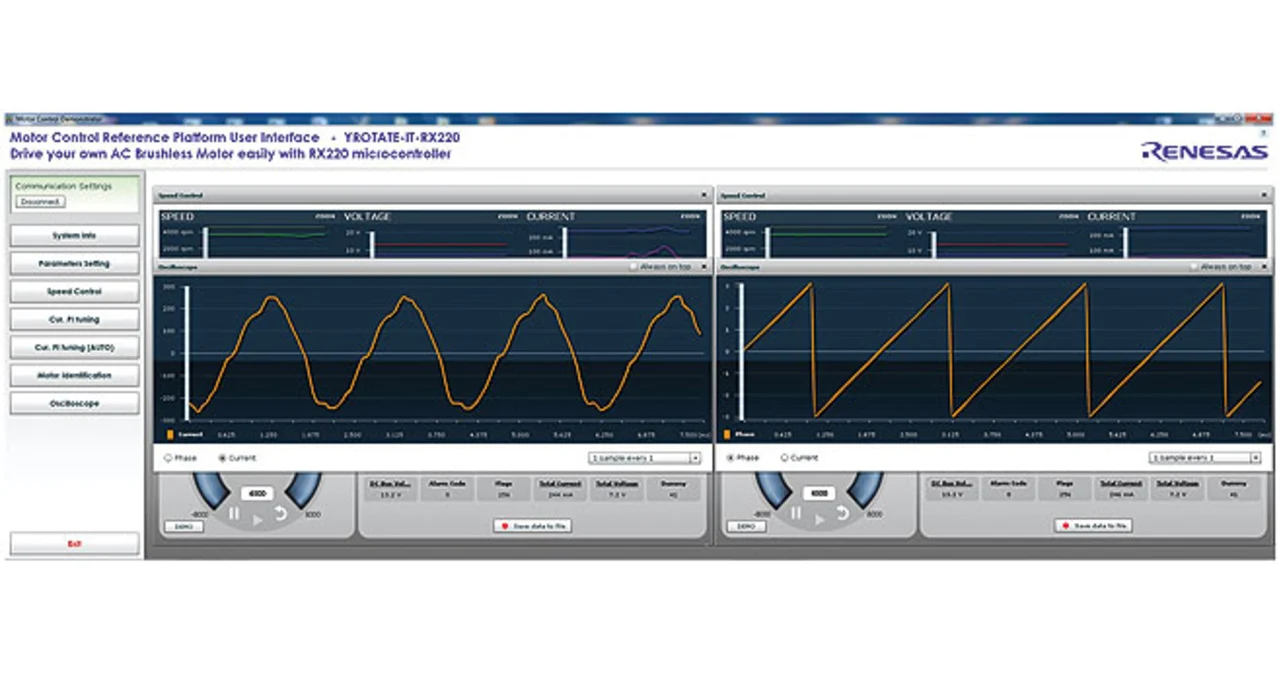Viewport: 1280px width, 687px height.
Task: Click right panel Alarm Code readout
Action: [1009, 488]
